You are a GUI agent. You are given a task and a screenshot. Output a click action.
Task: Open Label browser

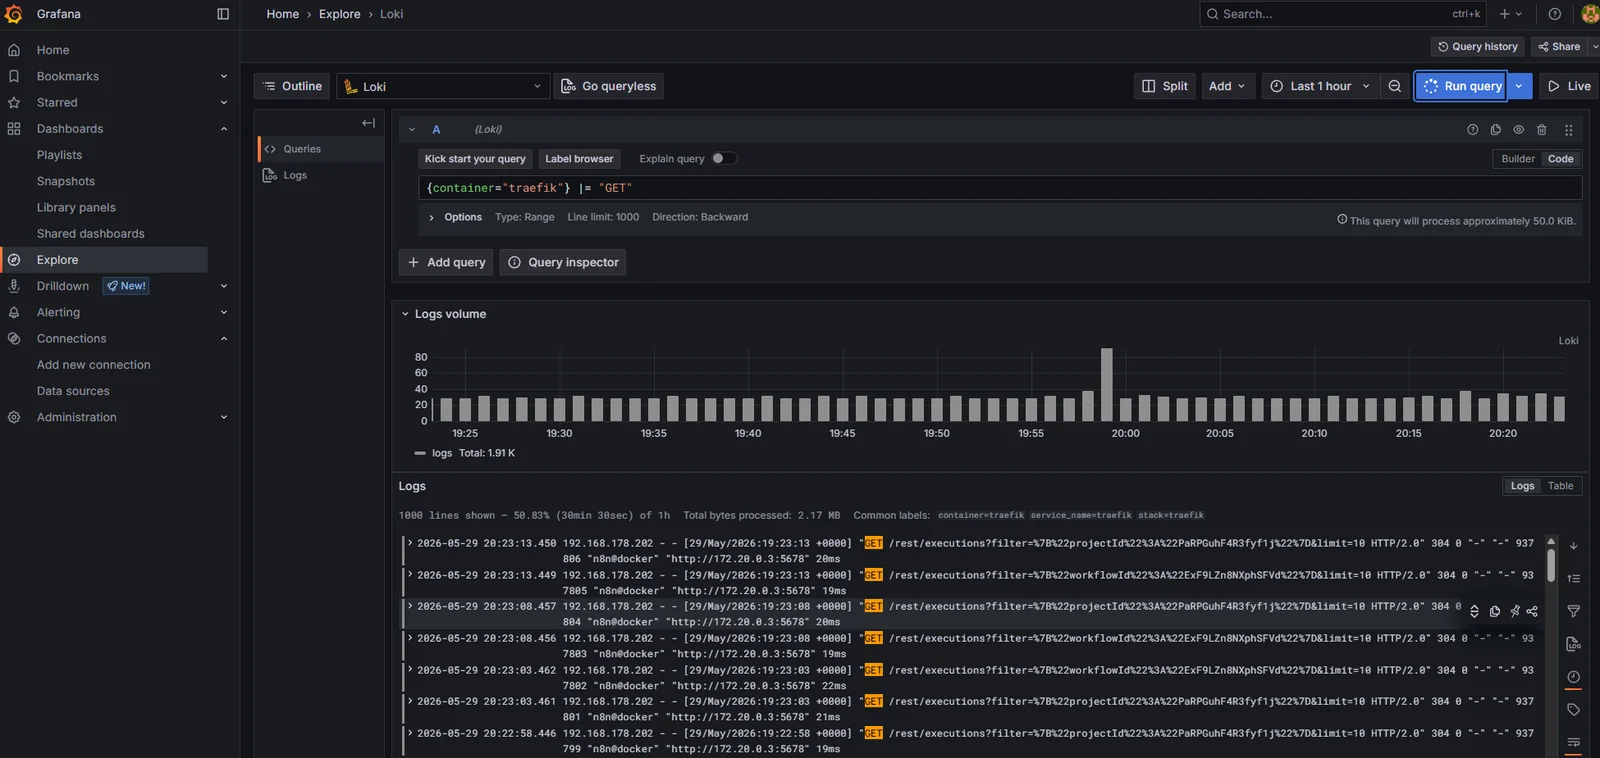[579, 159]
